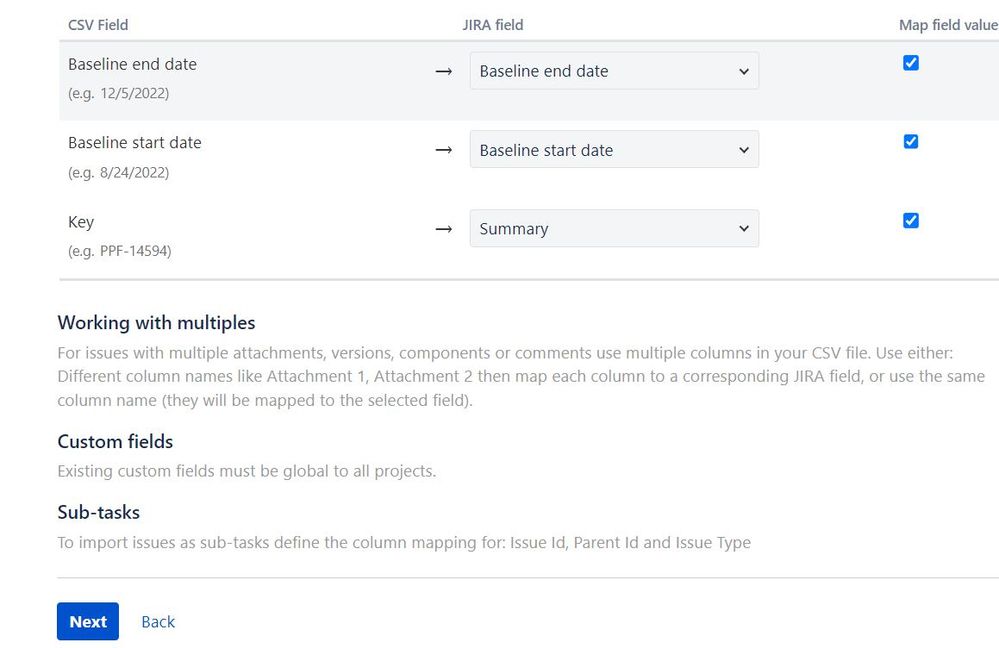Open the Baseline end date JIRA field dropdown
This screenshot has width=999, height=648.
point(614,71)
